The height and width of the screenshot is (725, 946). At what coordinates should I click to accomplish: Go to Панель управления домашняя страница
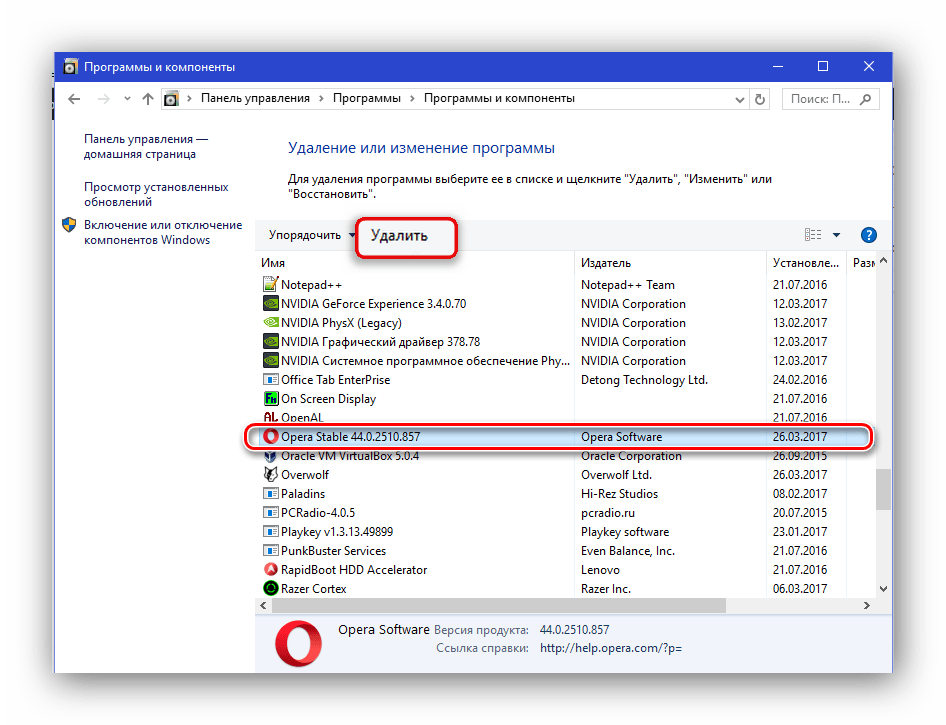pyautogui.click(x=145, y=147)
